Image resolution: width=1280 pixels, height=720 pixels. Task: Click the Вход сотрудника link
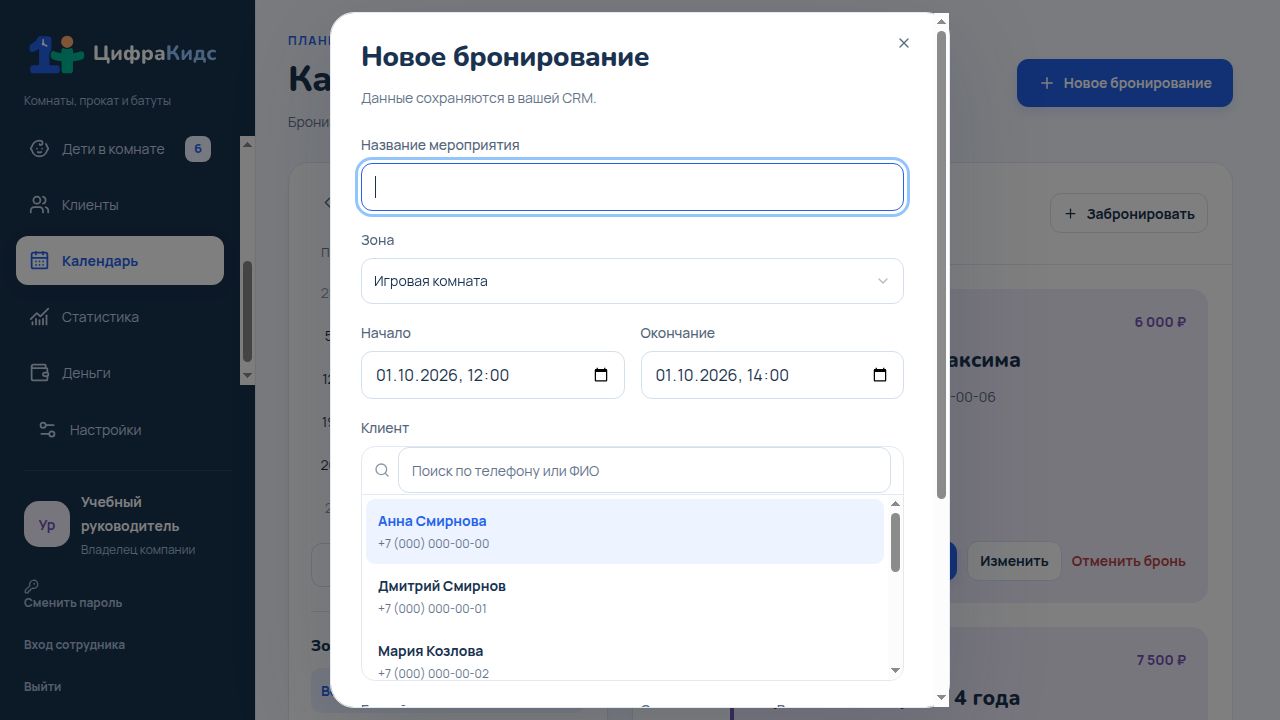[74, 645]
